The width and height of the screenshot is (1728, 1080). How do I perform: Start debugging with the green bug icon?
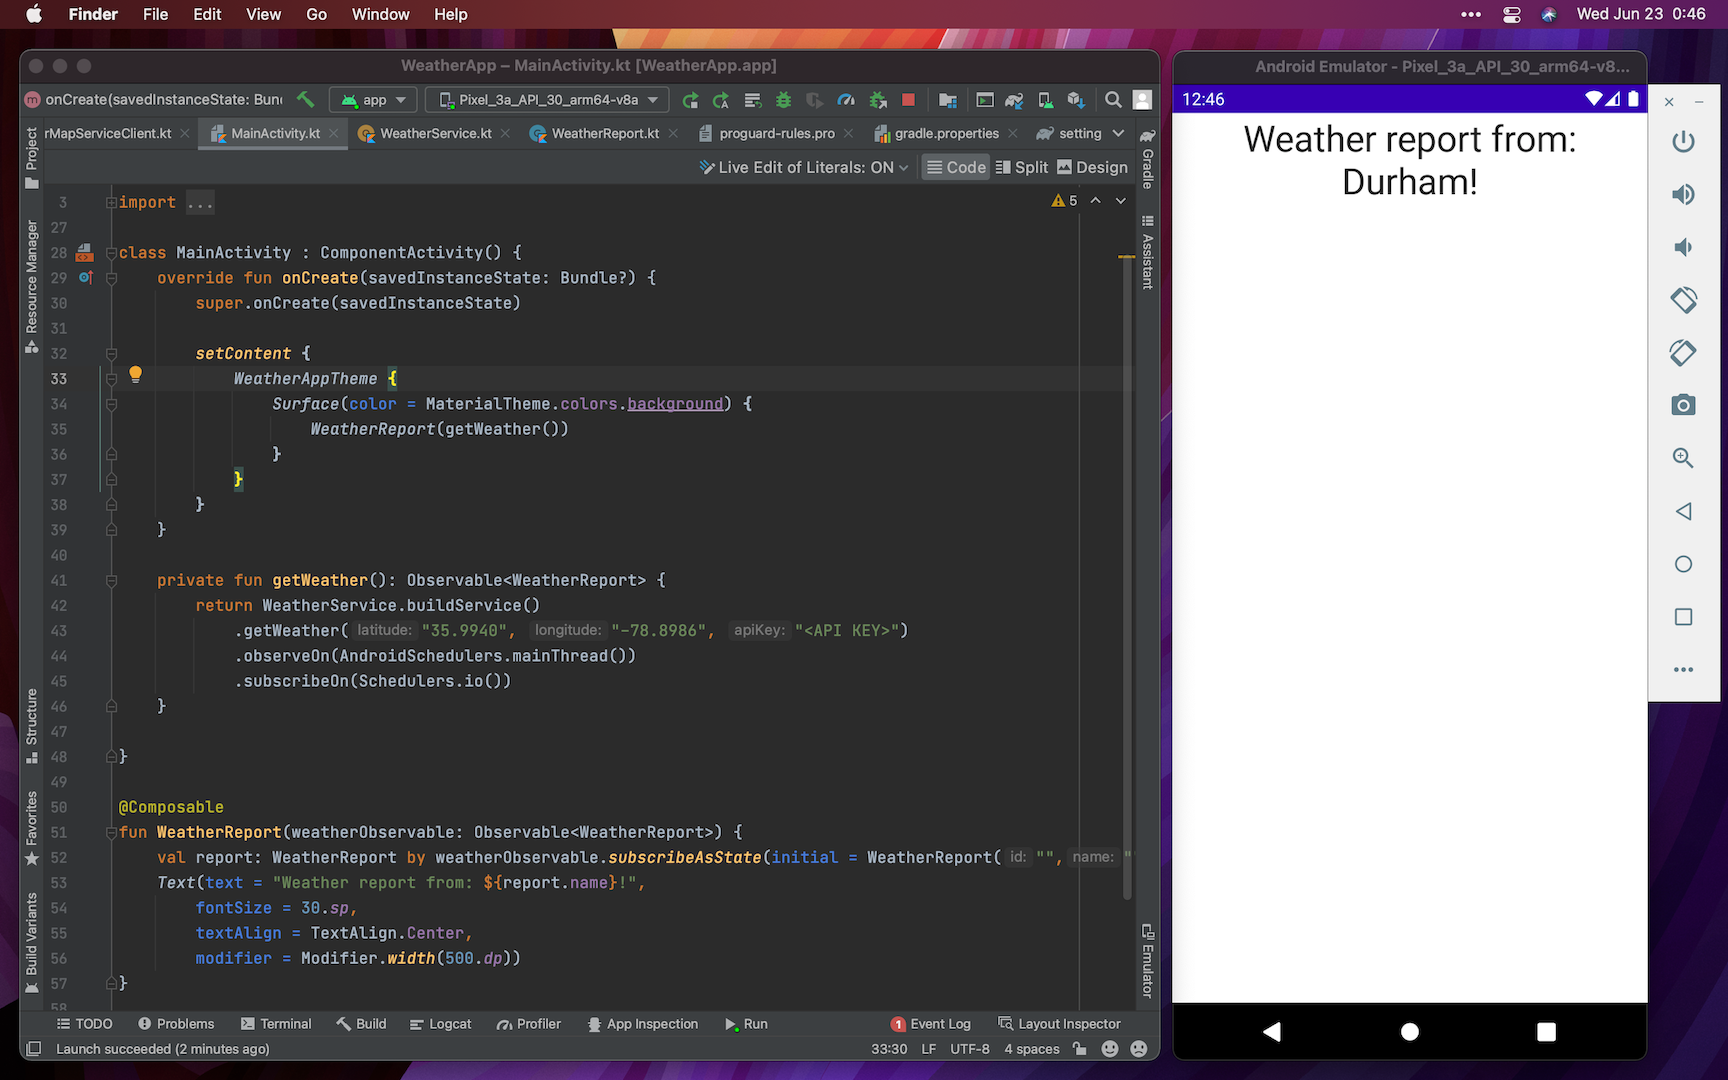(x=784, y=100)
